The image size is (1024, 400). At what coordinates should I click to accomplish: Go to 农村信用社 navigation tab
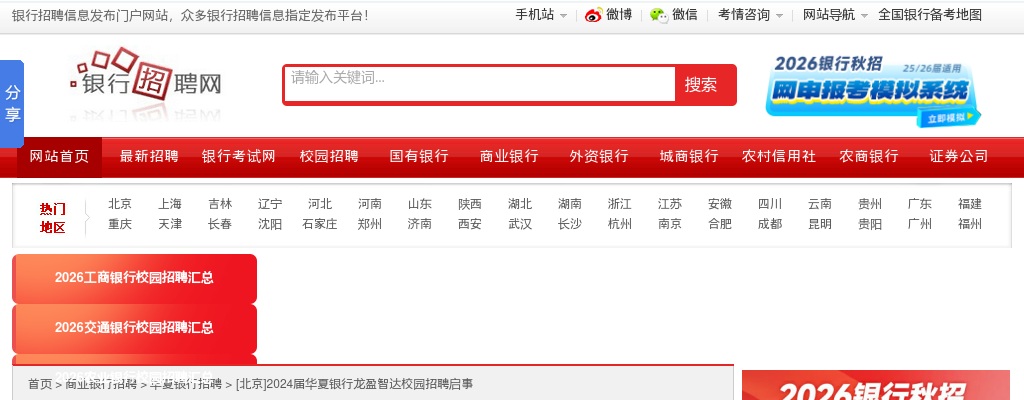(779, 156)
